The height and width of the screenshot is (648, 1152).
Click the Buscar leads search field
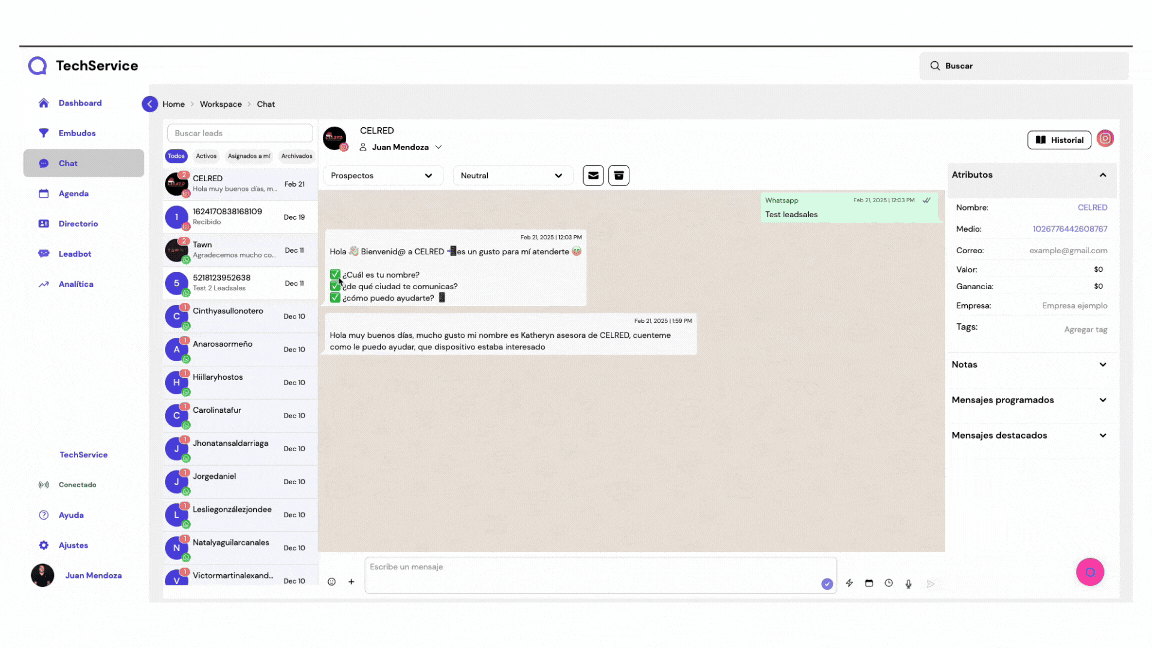240,133
